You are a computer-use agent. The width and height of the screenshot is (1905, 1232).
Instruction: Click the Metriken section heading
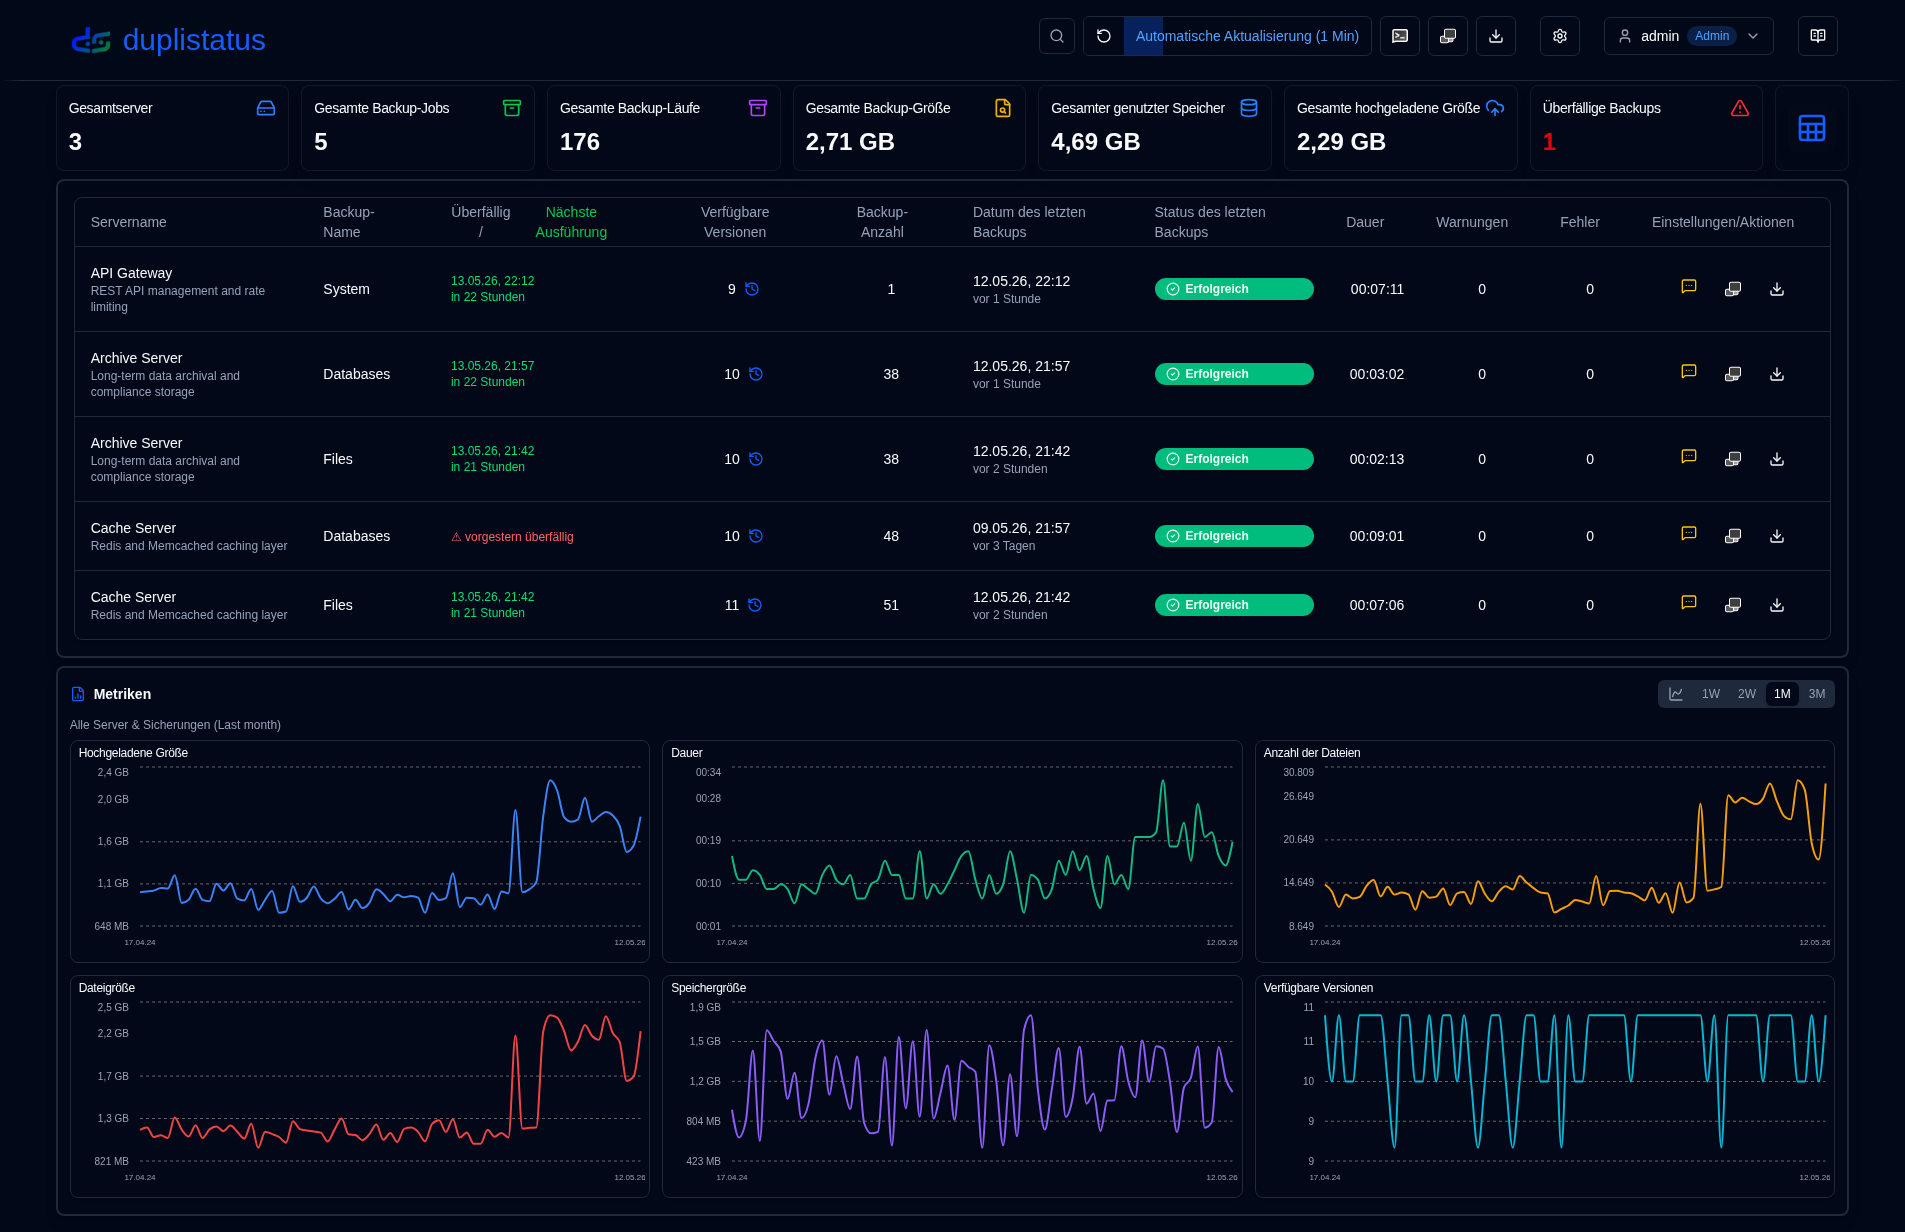122,694
